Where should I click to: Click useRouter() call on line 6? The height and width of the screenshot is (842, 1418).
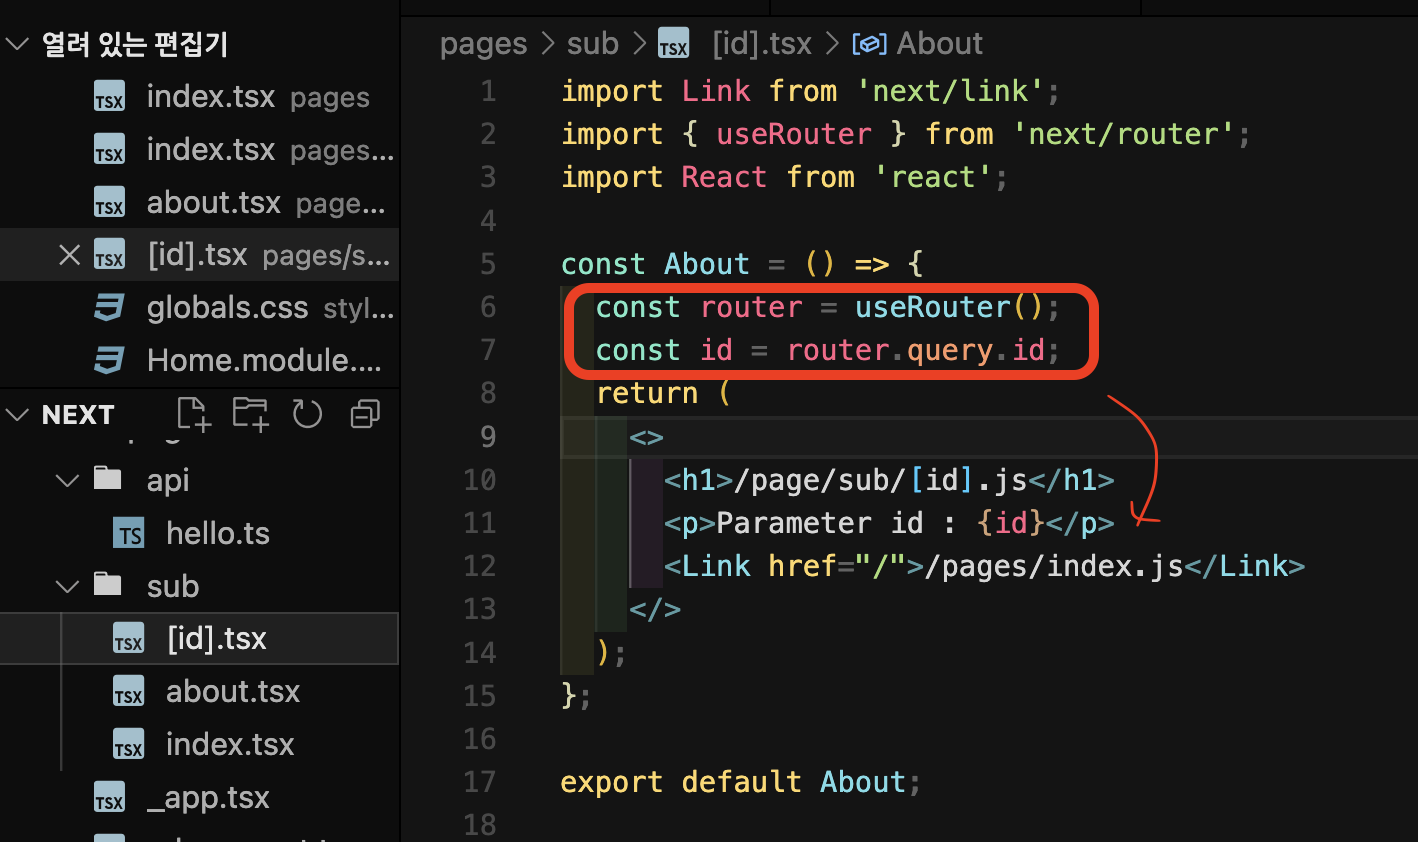[949, 307]
